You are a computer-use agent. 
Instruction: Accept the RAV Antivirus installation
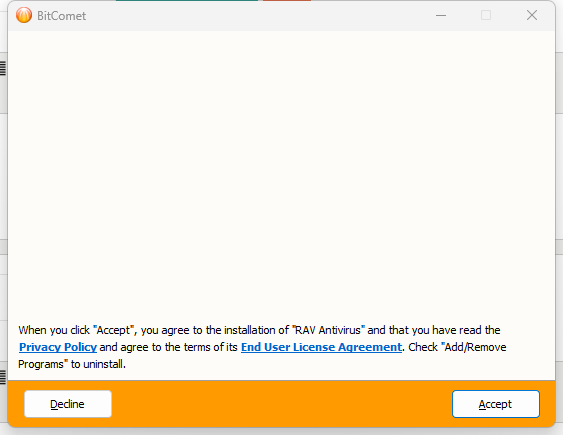click(x=495, y=404)
